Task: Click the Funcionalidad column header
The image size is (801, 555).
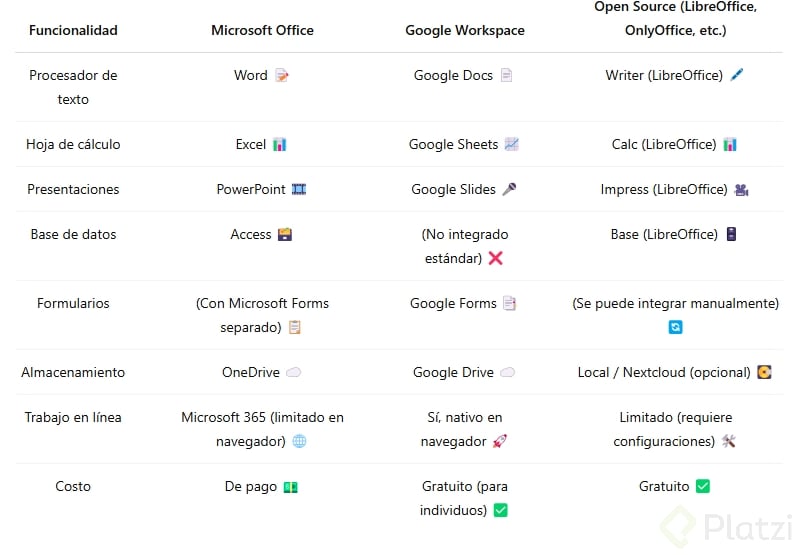Action: [73, 30]
